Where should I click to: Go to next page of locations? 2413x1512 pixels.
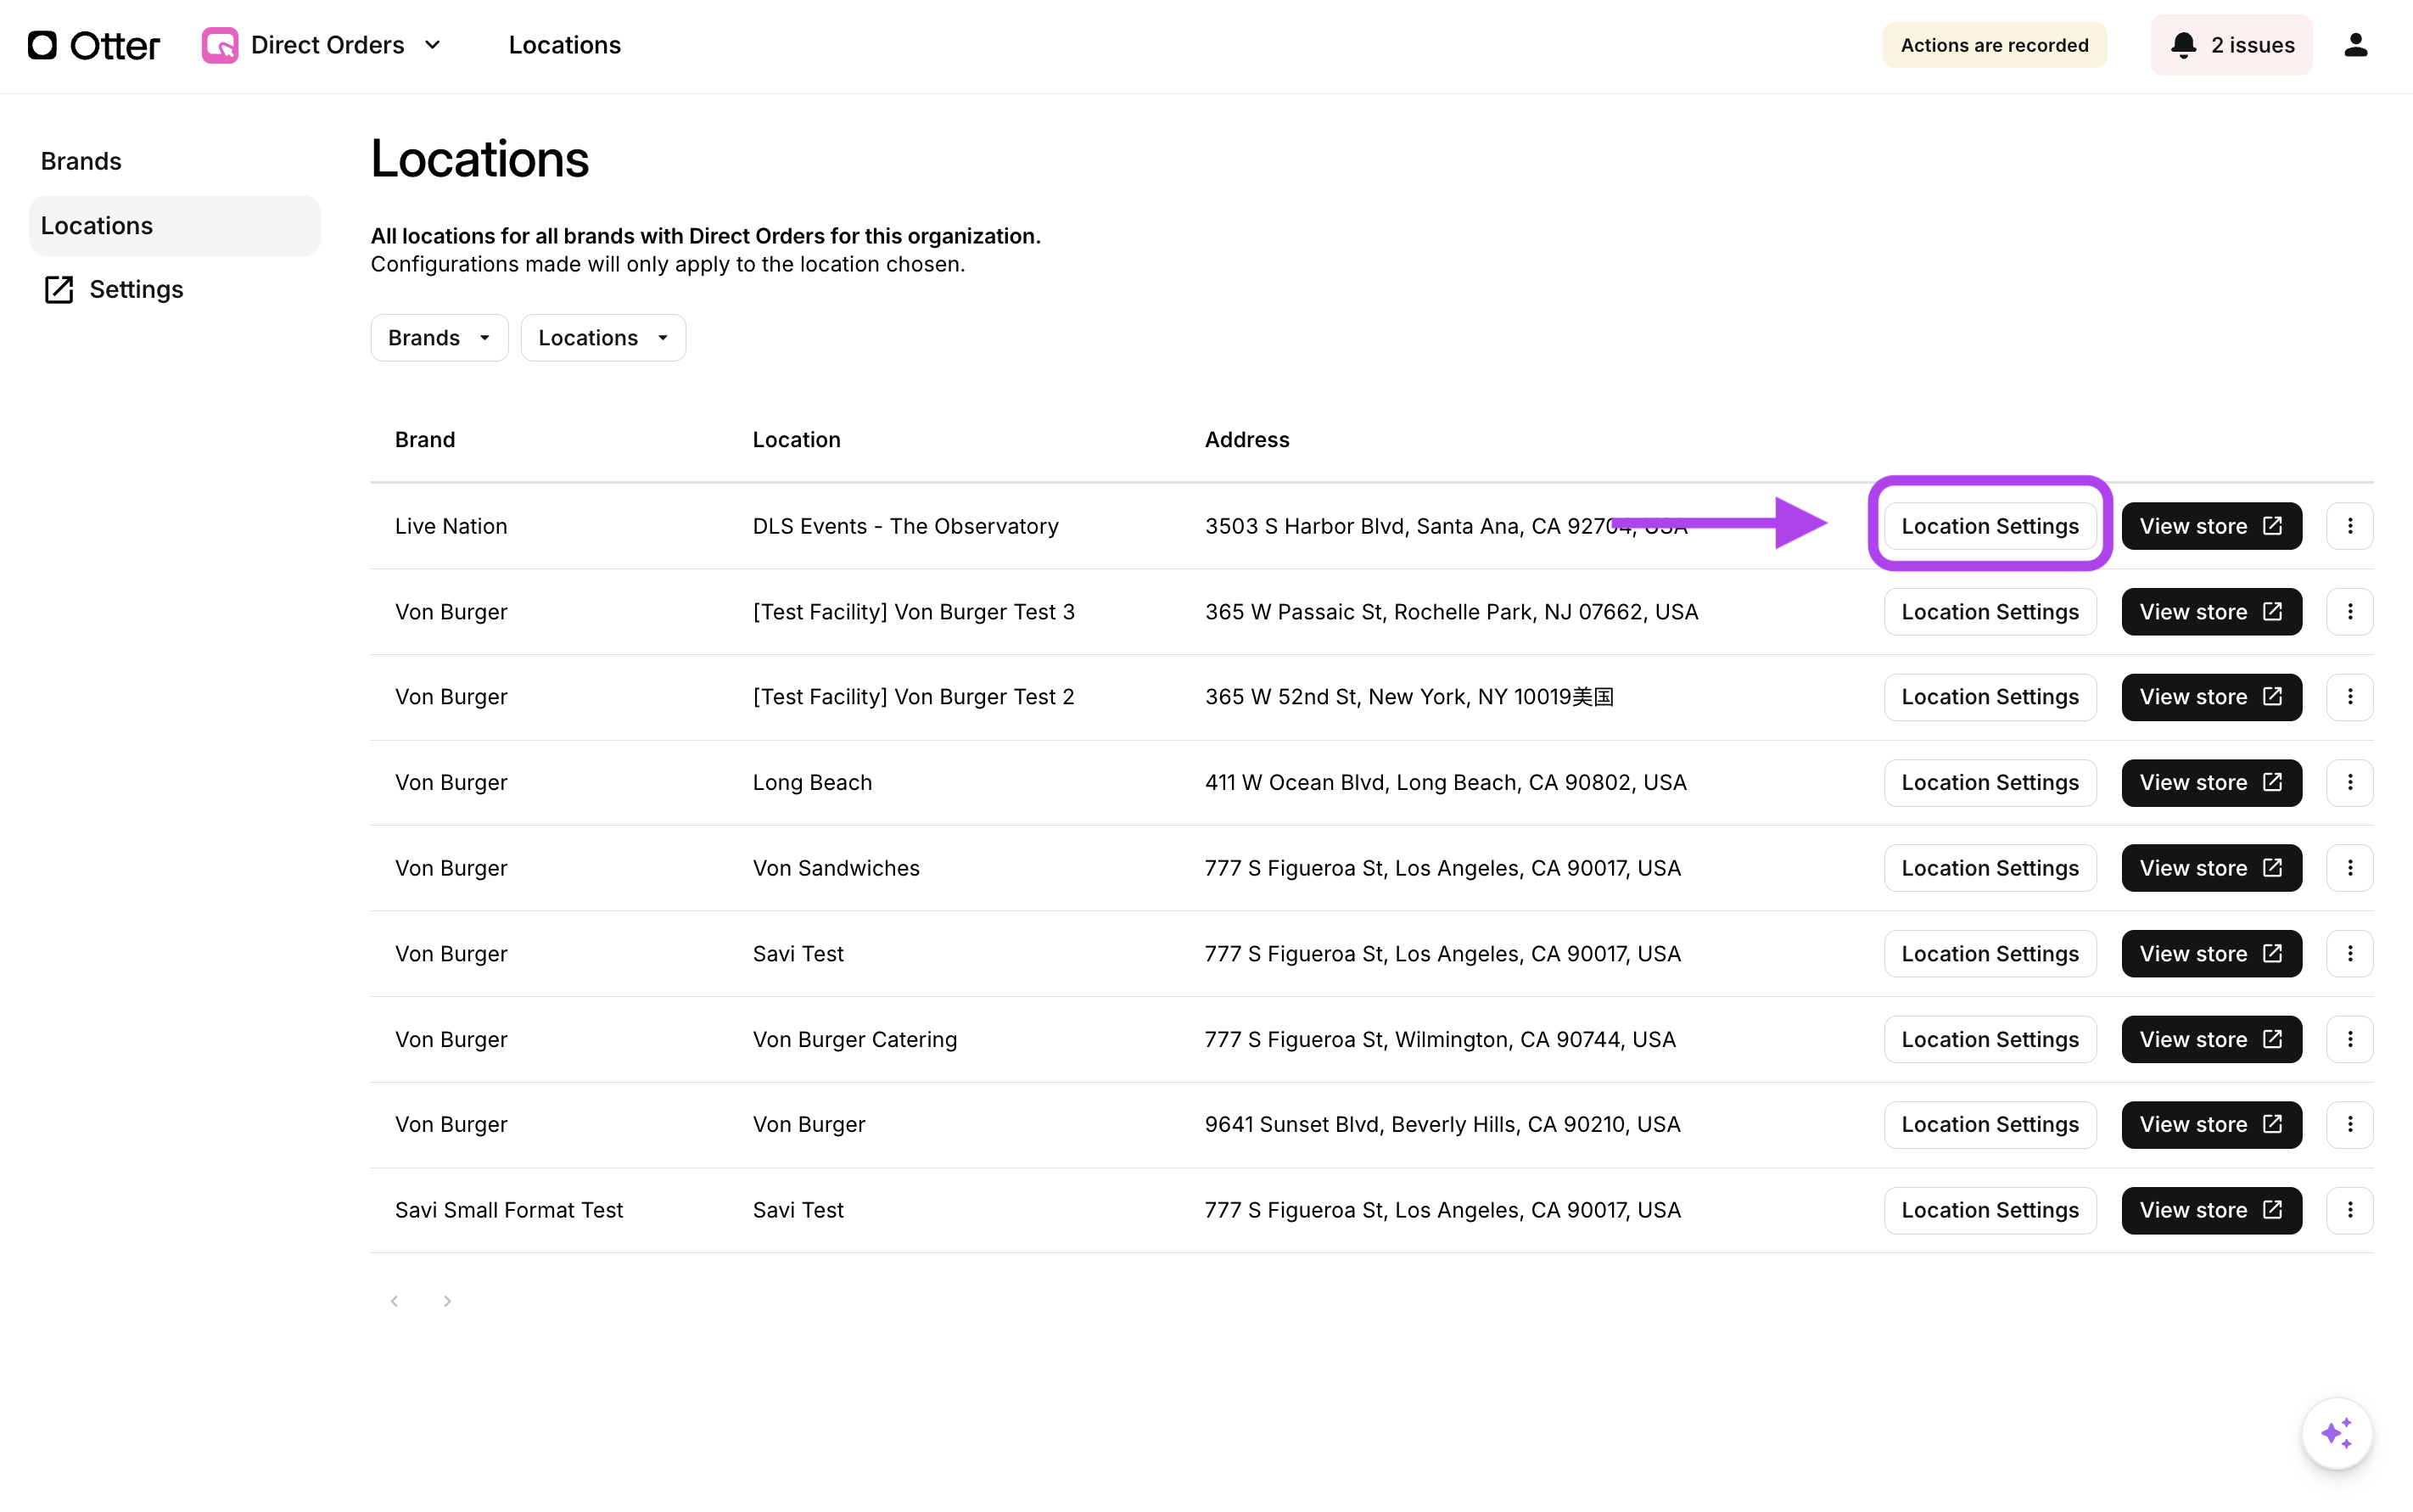coord(447,1301)
